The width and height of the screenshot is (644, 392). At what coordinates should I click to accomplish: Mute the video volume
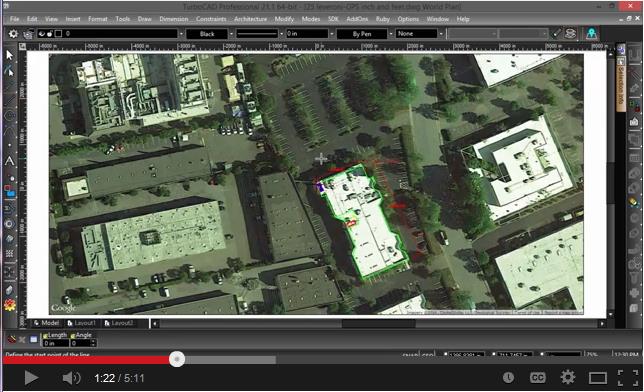71,378
